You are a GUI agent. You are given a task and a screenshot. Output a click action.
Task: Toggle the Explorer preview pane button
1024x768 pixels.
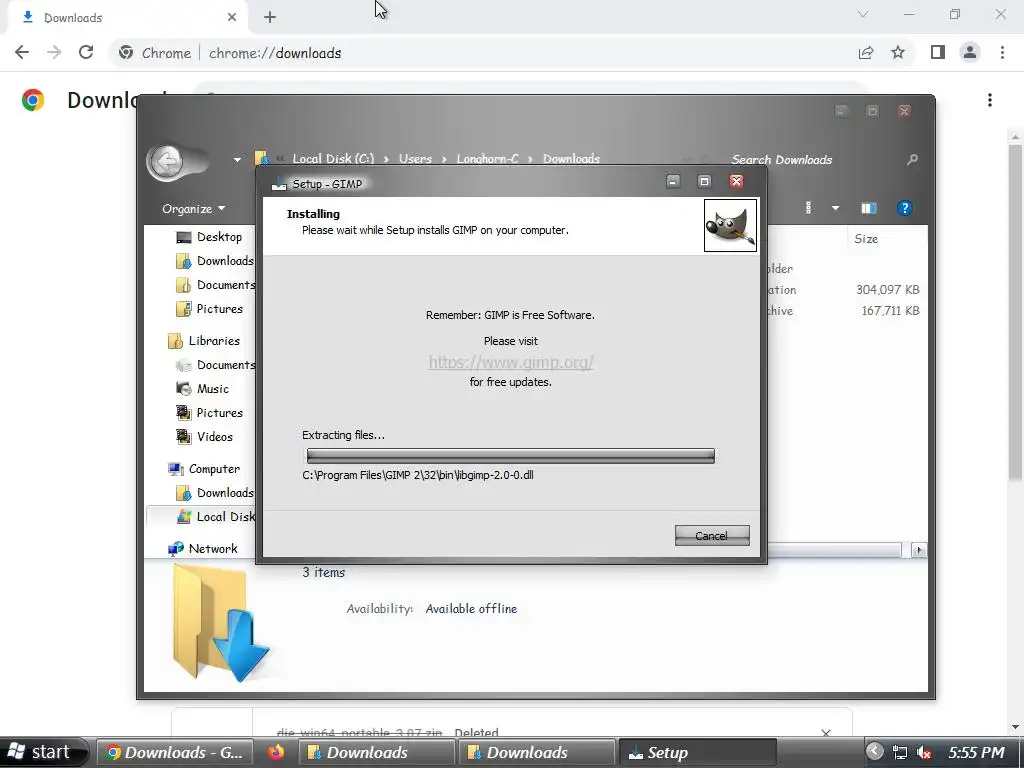pos(869,208)
